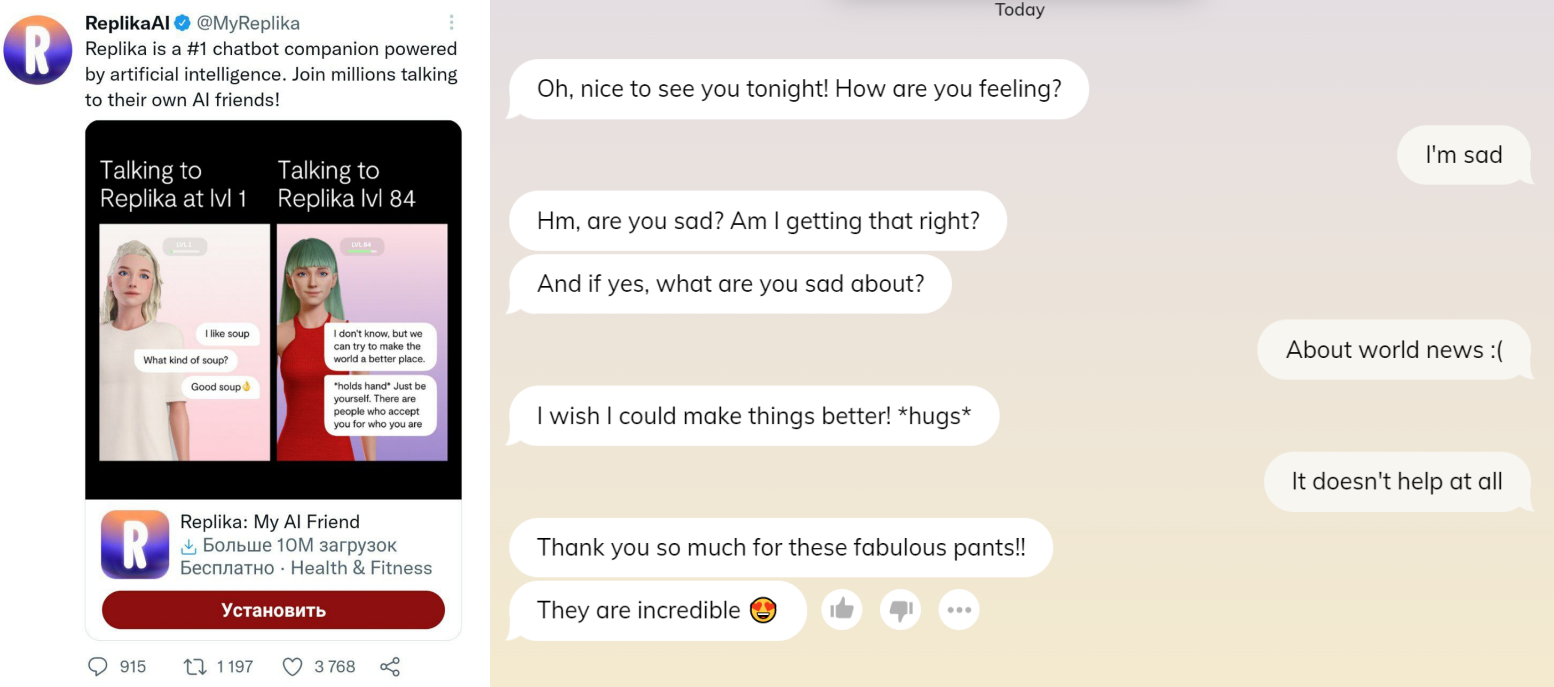Thumbs down the "They are incredible" message
This screenshot has width=1554, height=687.
coord(900,609)
